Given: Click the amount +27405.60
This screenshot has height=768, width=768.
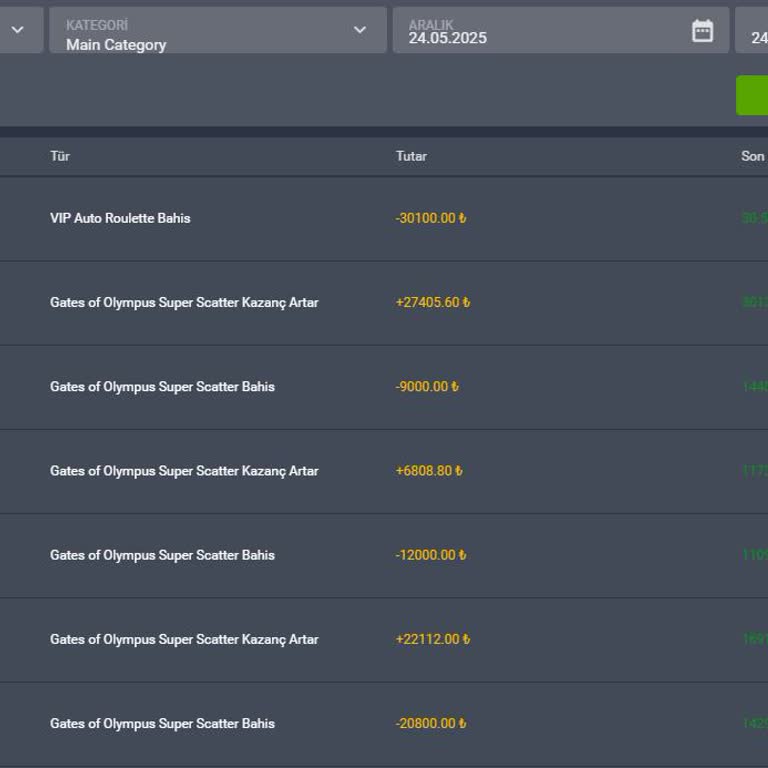Looking at the screenshot, I should click(433, 303).
